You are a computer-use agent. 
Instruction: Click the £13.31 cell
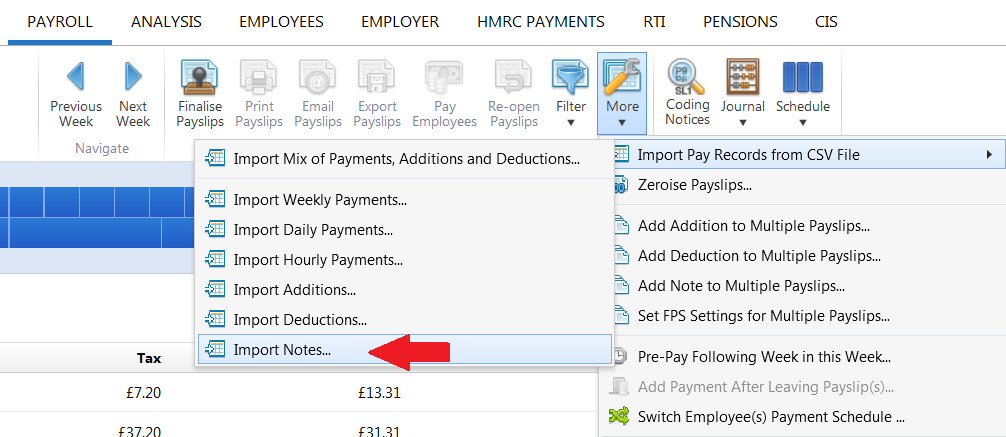coord(379,392)
